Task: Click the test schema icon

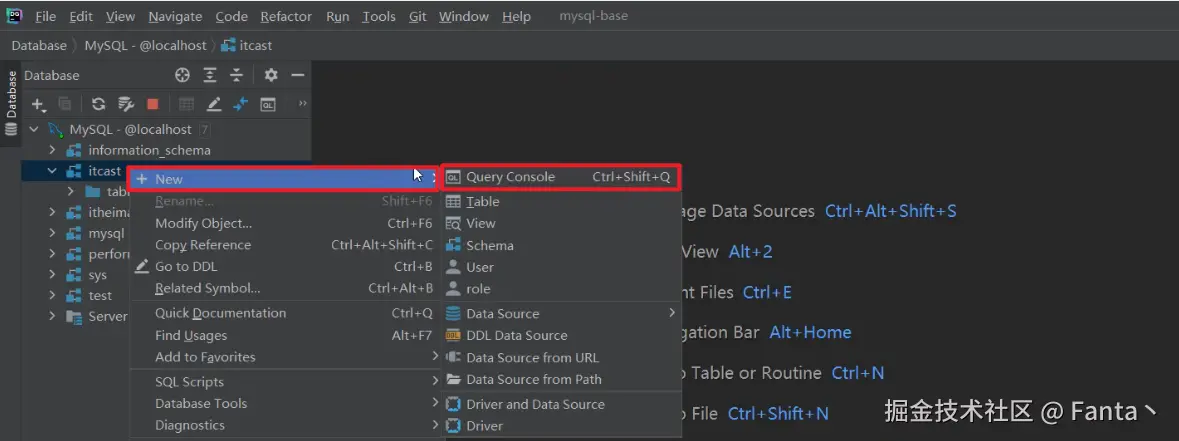Action: tap(74, 295)
